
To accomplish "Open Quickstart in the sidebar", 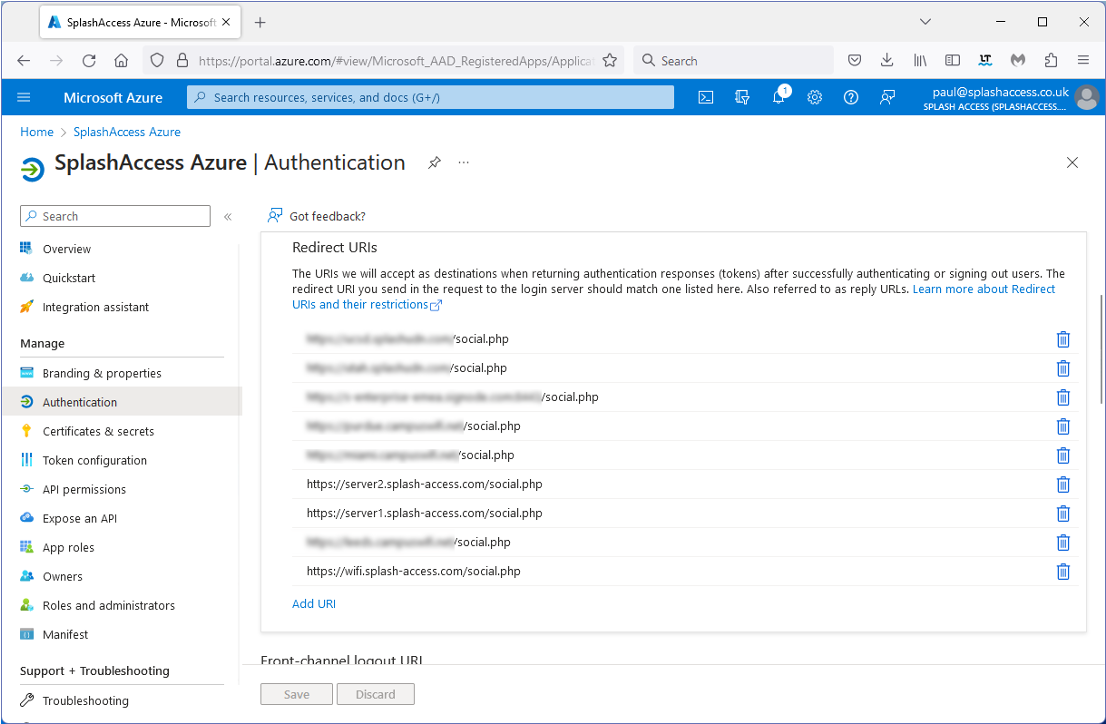I will (x=68, y=278).
